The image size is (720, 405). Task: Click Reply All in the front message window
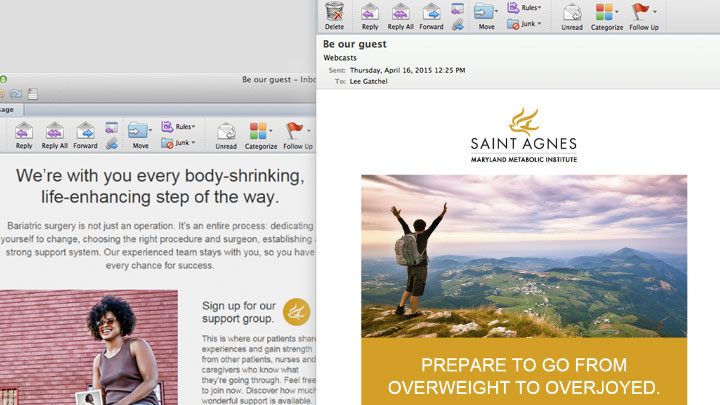400,15
